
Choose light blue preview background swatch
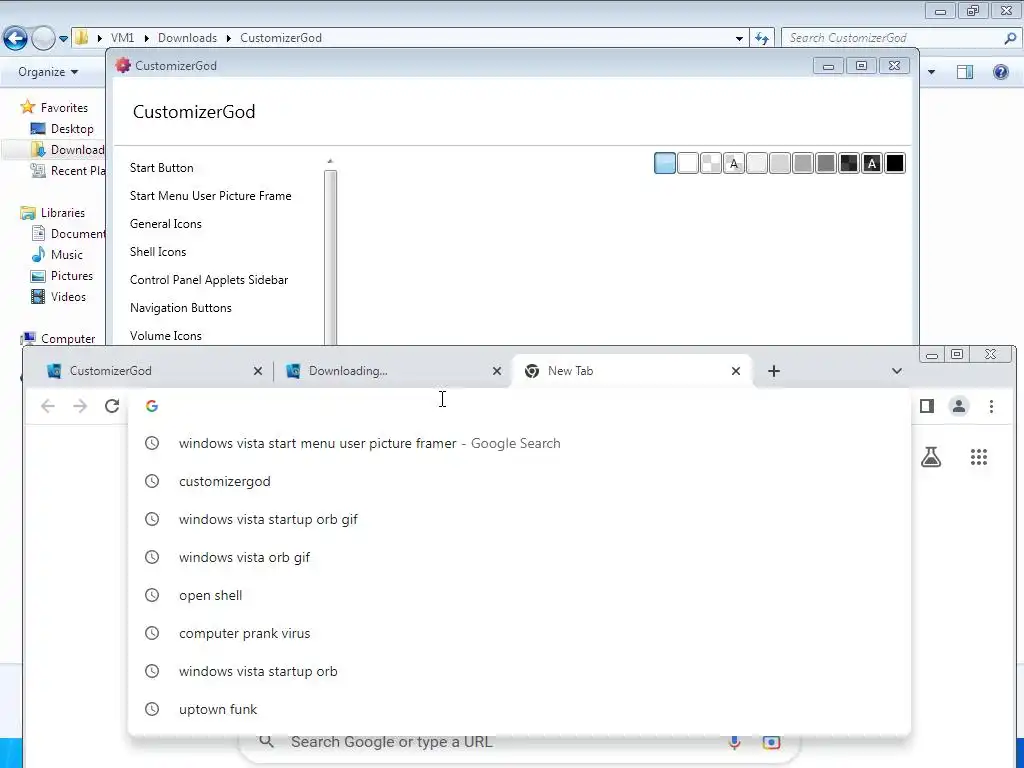pyautogui.click(x=665, y=163)
